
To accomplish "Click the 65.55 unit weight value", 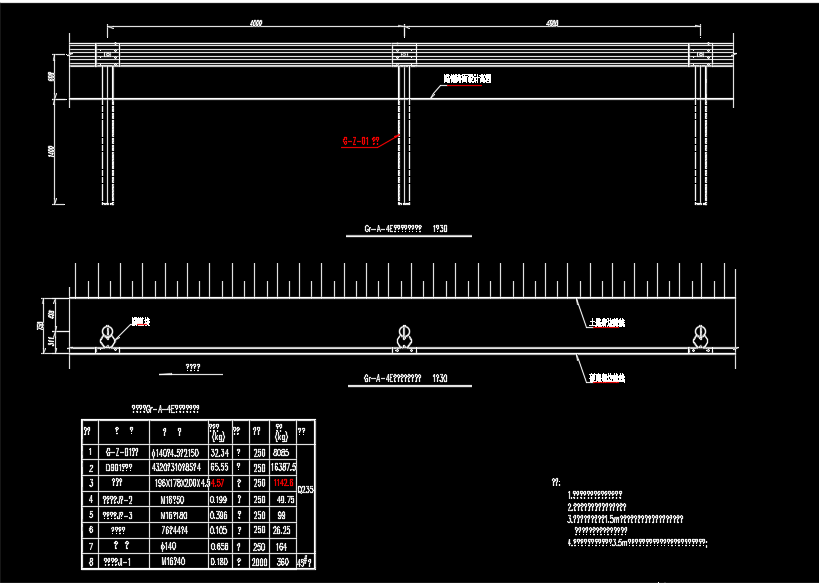I will [219, 468].
